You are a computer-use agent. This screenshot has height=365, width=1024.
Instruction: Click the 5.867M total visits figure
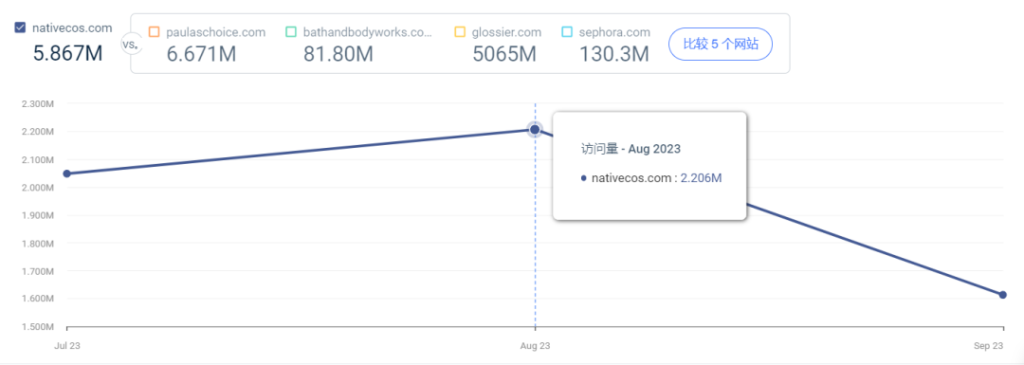68,52
